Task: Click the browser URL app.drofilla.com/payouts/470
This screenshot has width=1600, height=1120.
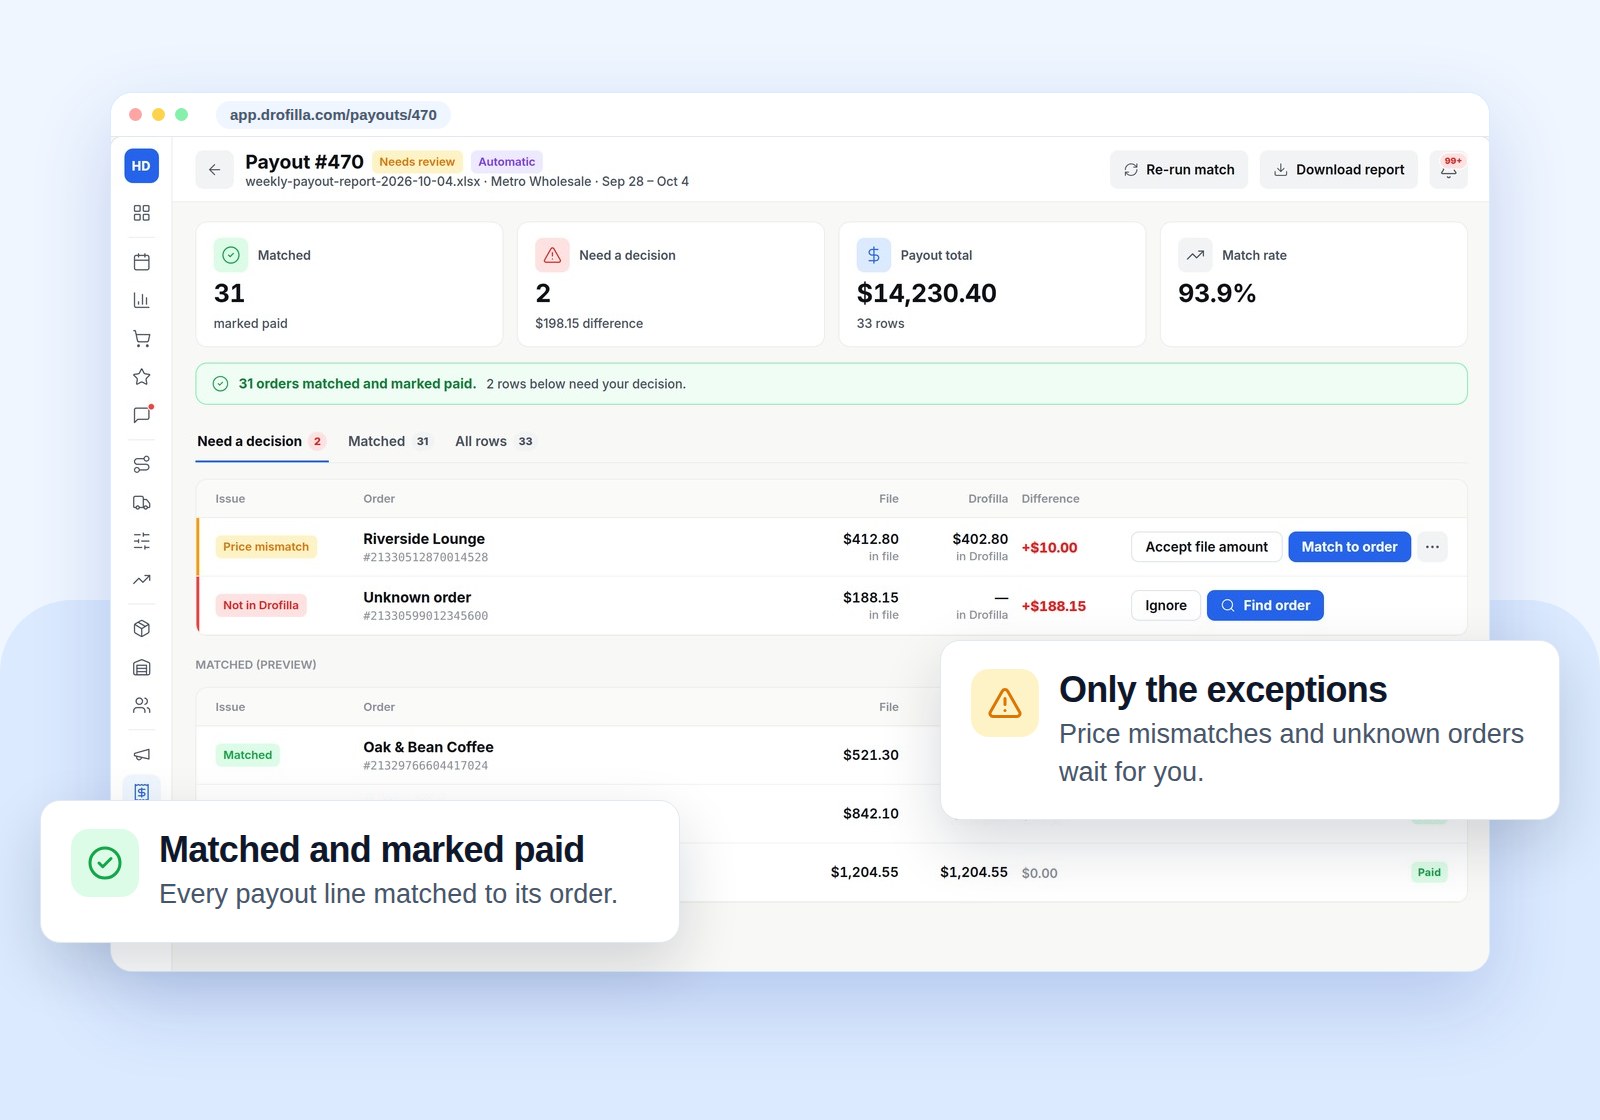Action: pyautogui.click(x=333, y=115)
